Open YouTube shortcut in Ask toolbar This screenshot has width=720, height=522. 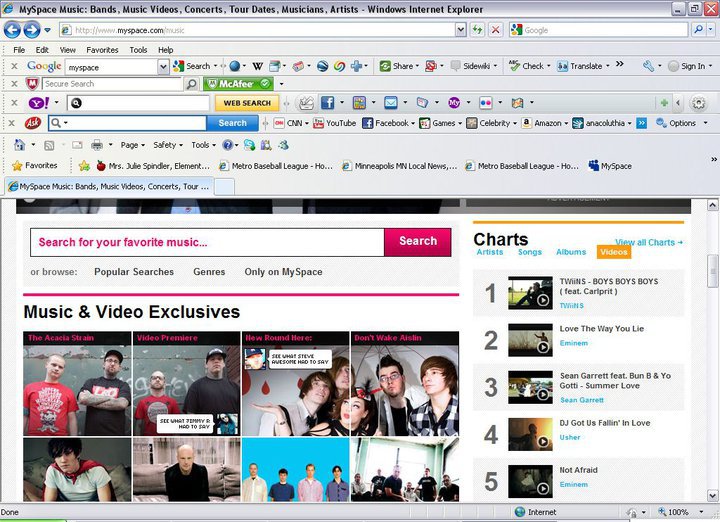click(x=334, y=123)
